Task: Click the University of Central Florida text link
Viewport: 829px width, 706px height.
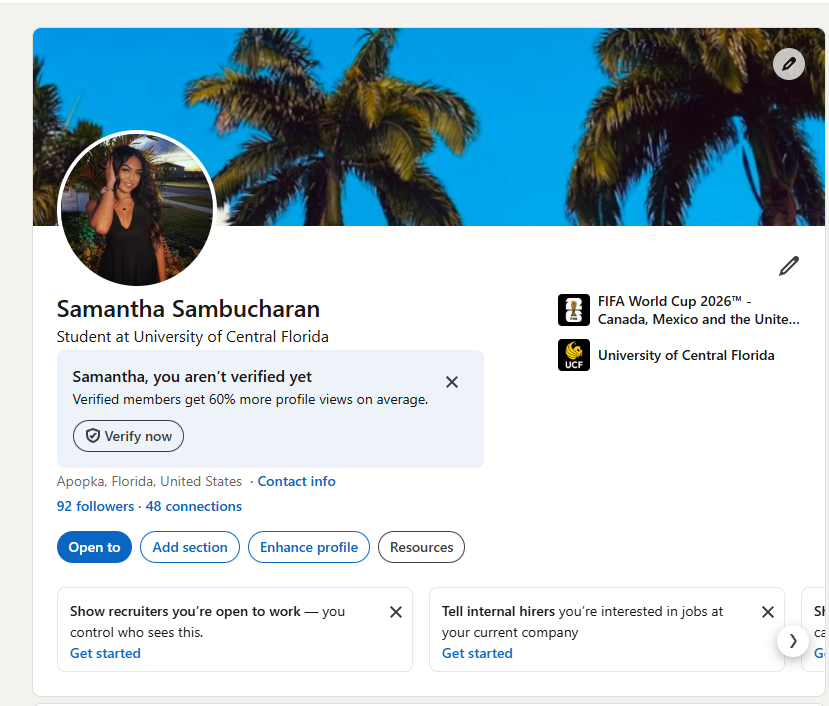Action: tap(686, 355)
